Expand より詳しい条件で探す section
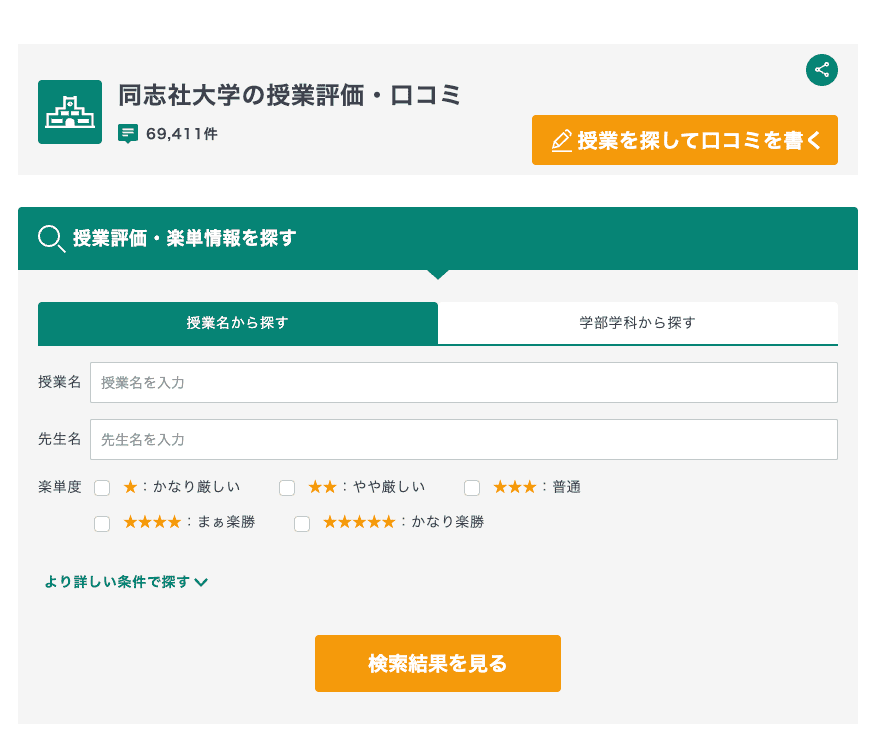 [127, 581]
